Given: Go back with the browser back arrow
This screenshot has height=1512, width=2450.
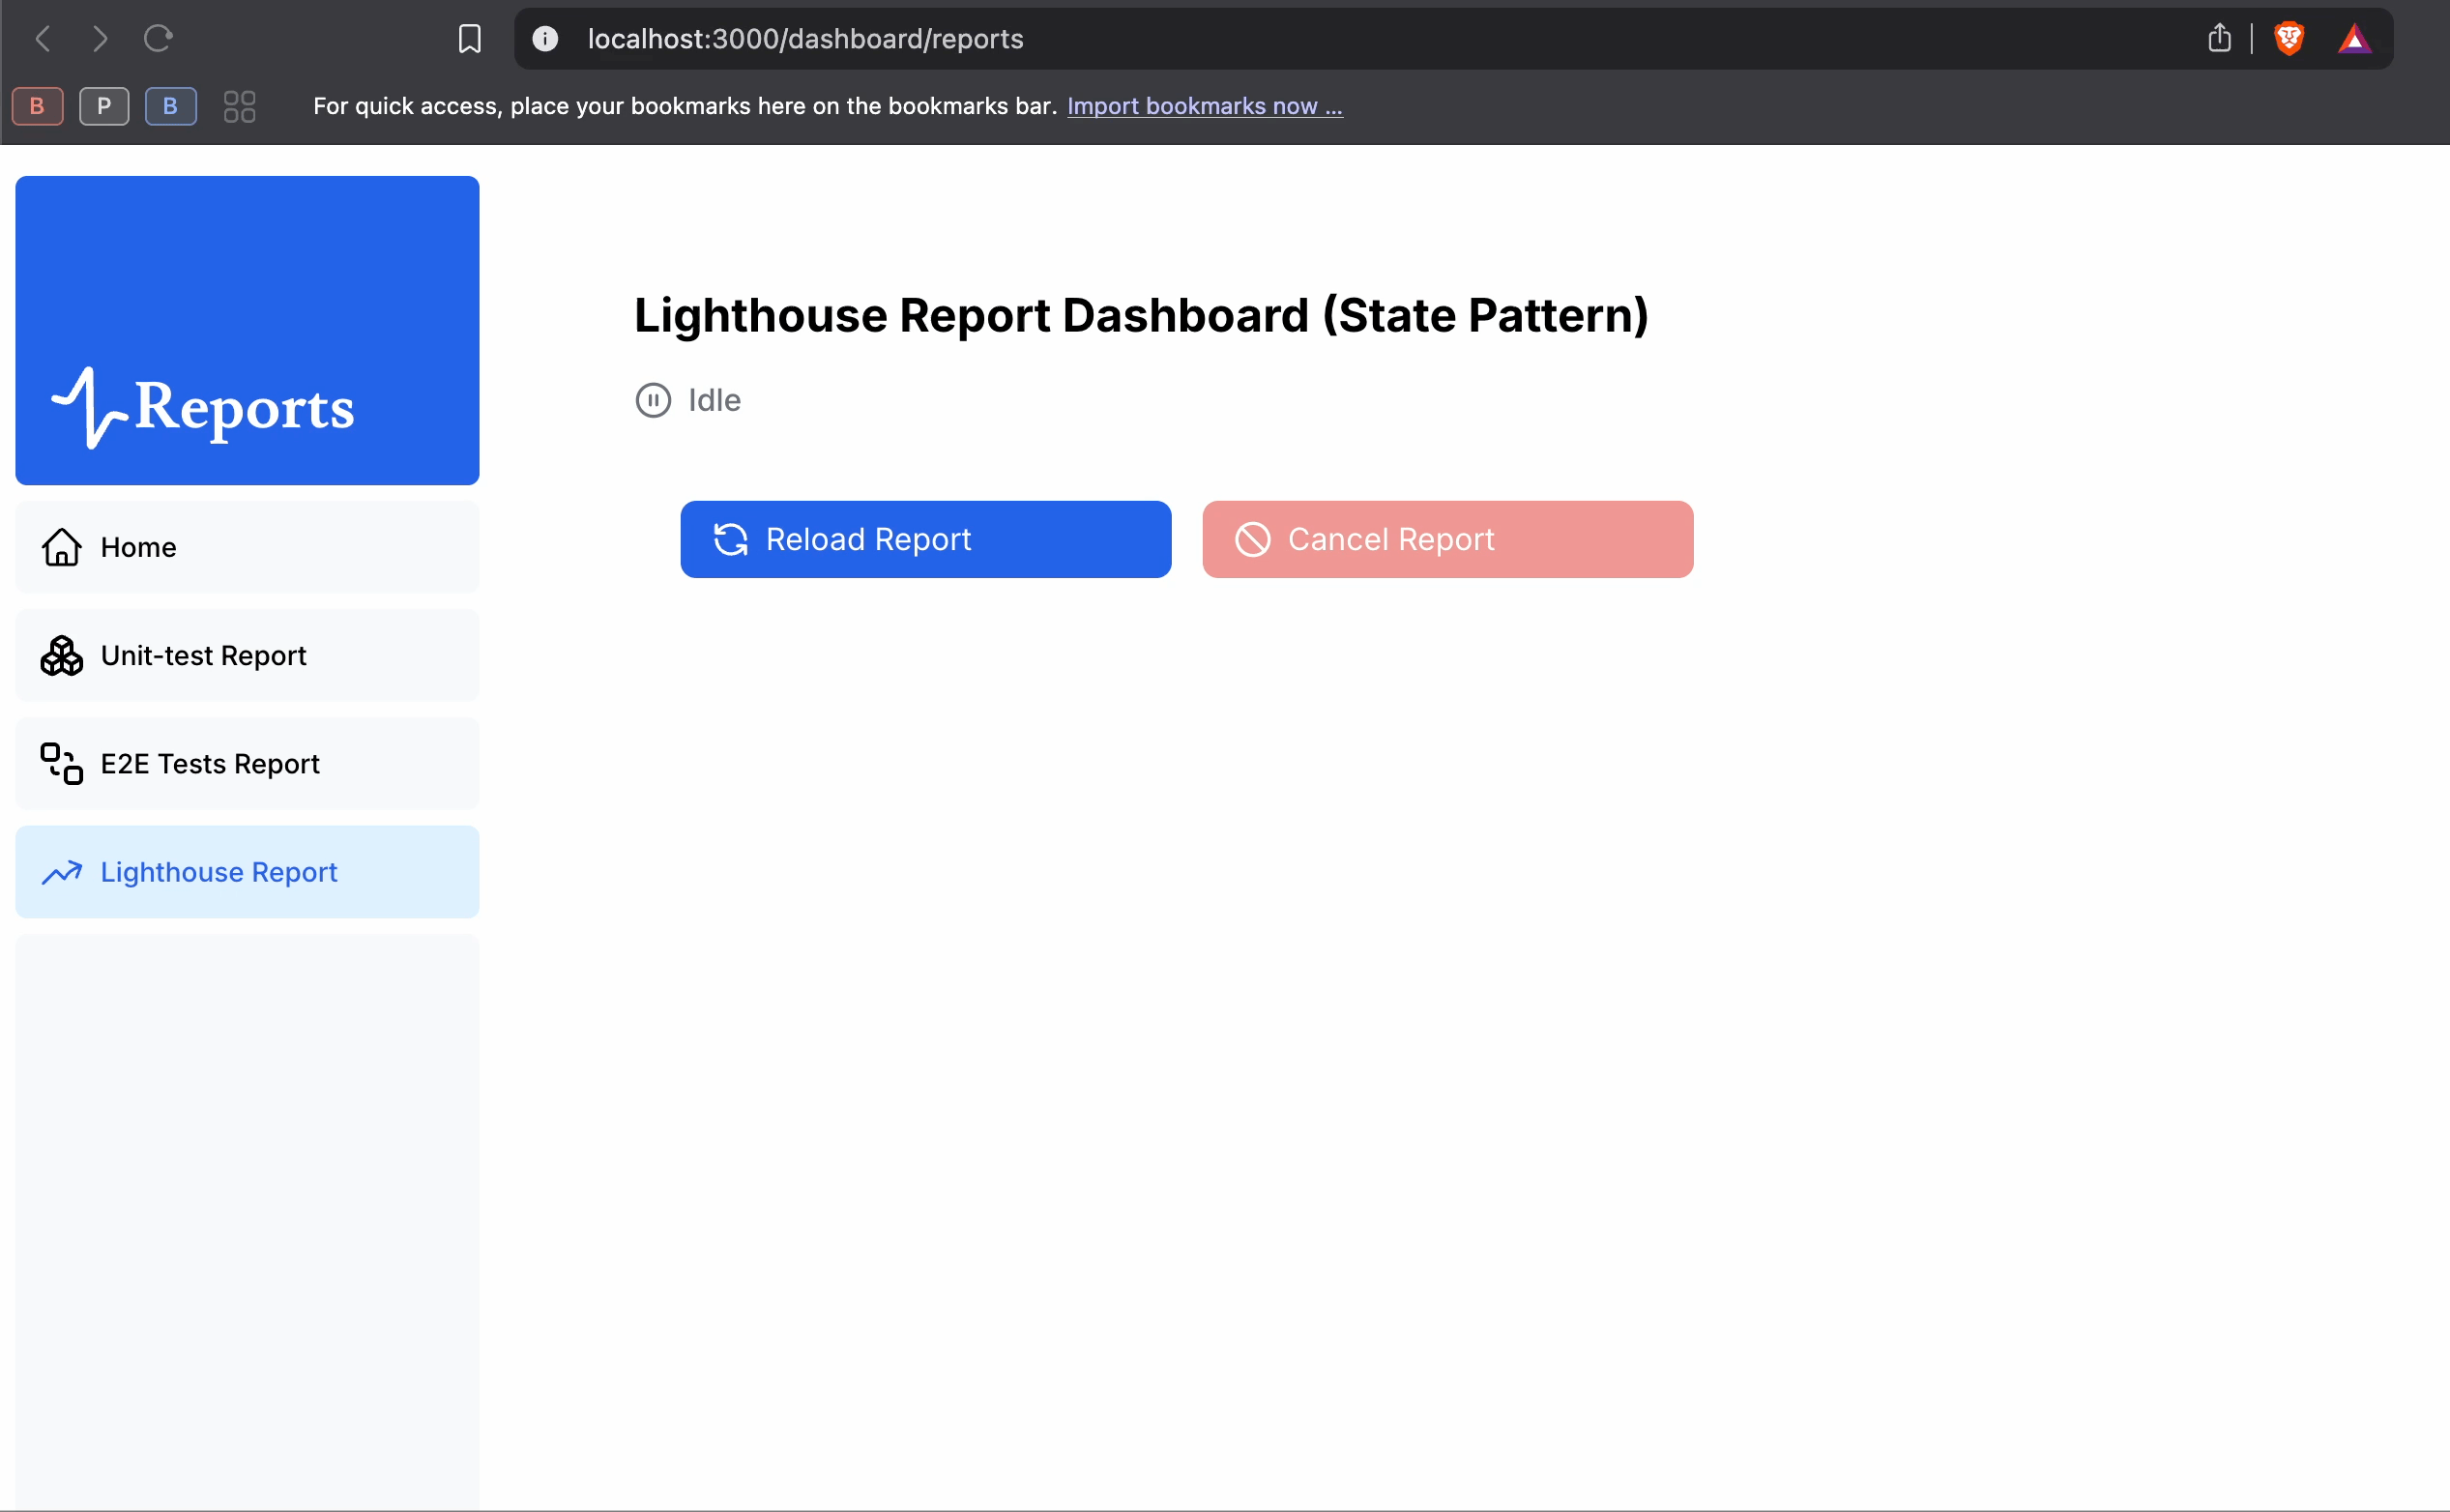Looking at the screenshot, I should [43, 39].
